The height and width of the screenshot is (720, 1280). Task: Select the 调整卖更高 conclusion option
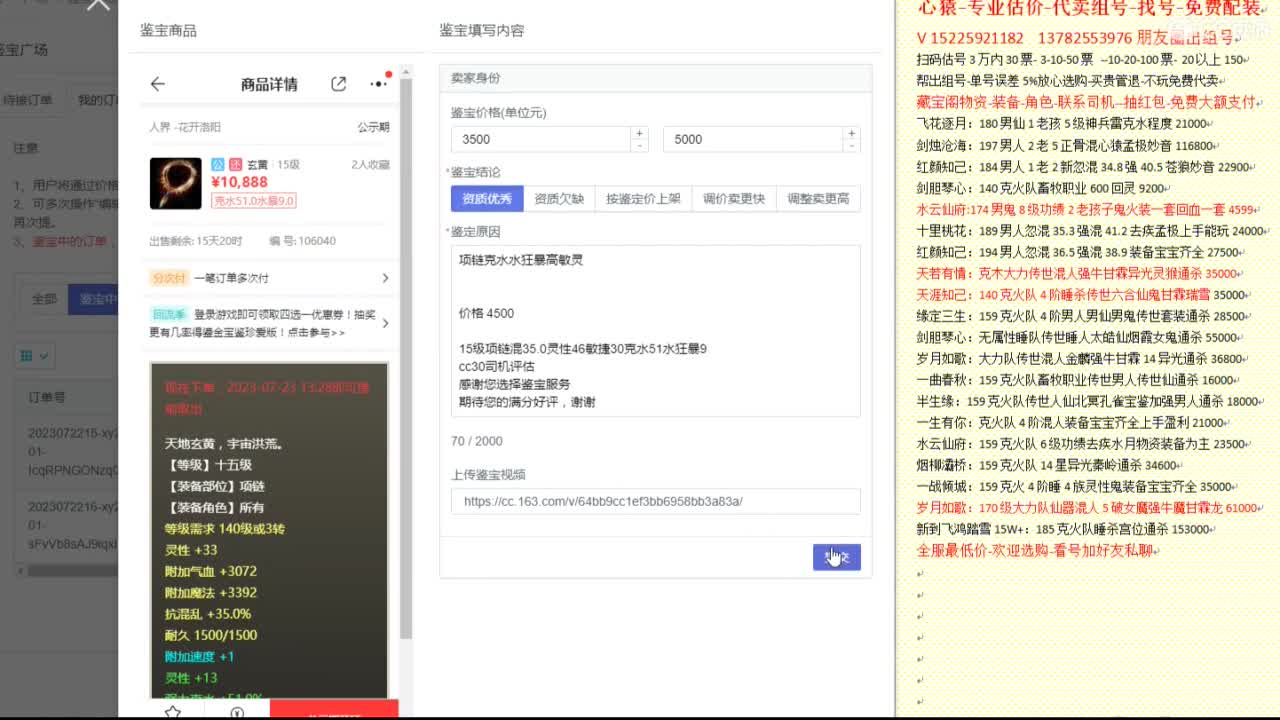(820, 198)
